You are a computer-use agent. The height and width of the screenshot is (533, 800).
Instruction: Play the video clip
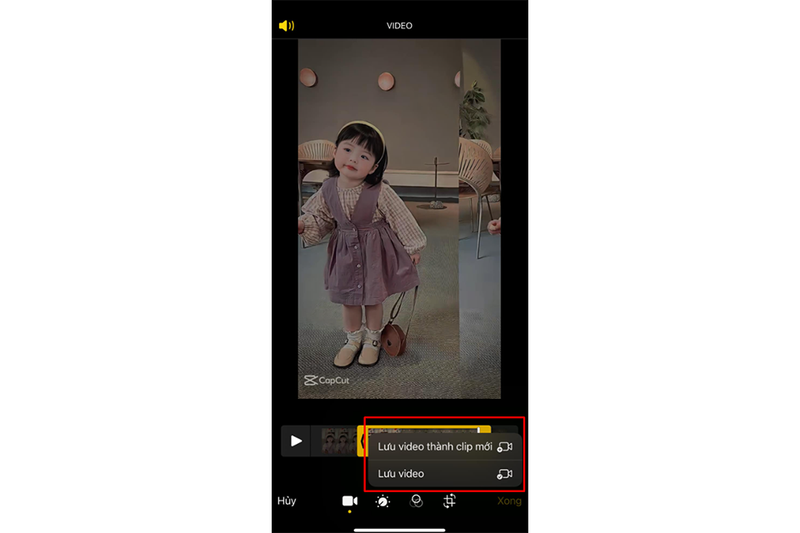point(296,441)
